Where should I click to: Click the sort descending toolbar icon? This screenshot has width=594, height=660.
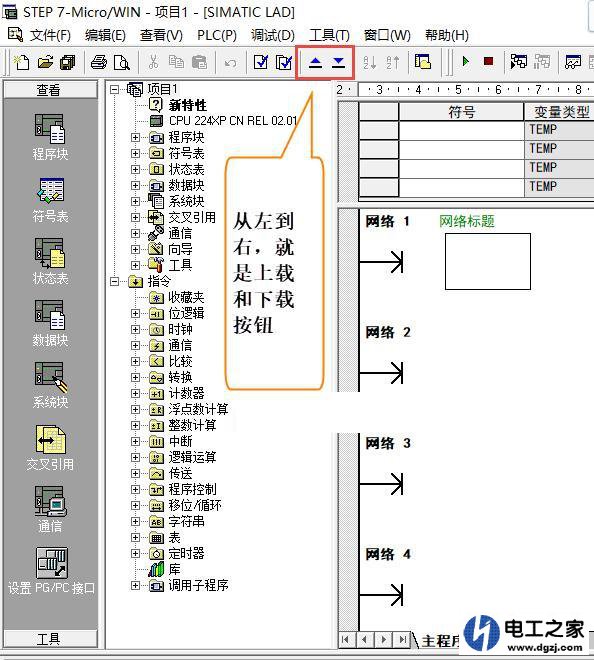392,63
